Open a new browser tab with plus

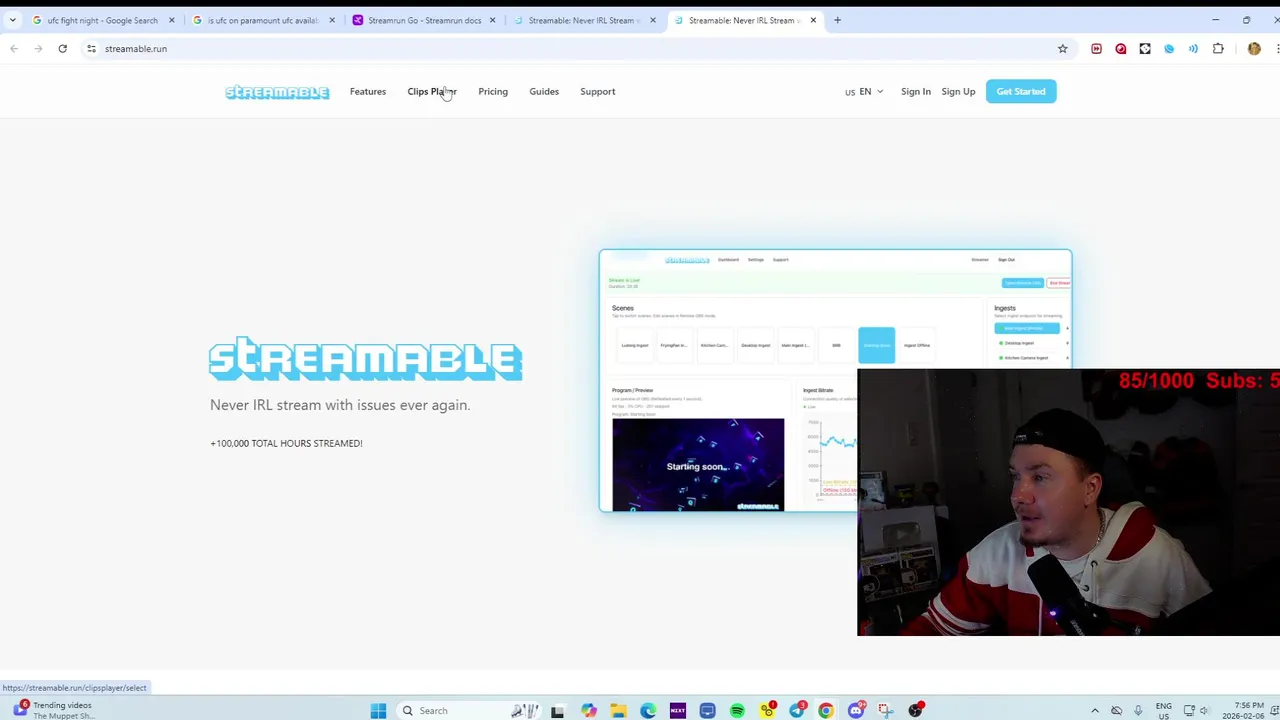point(837,20)
